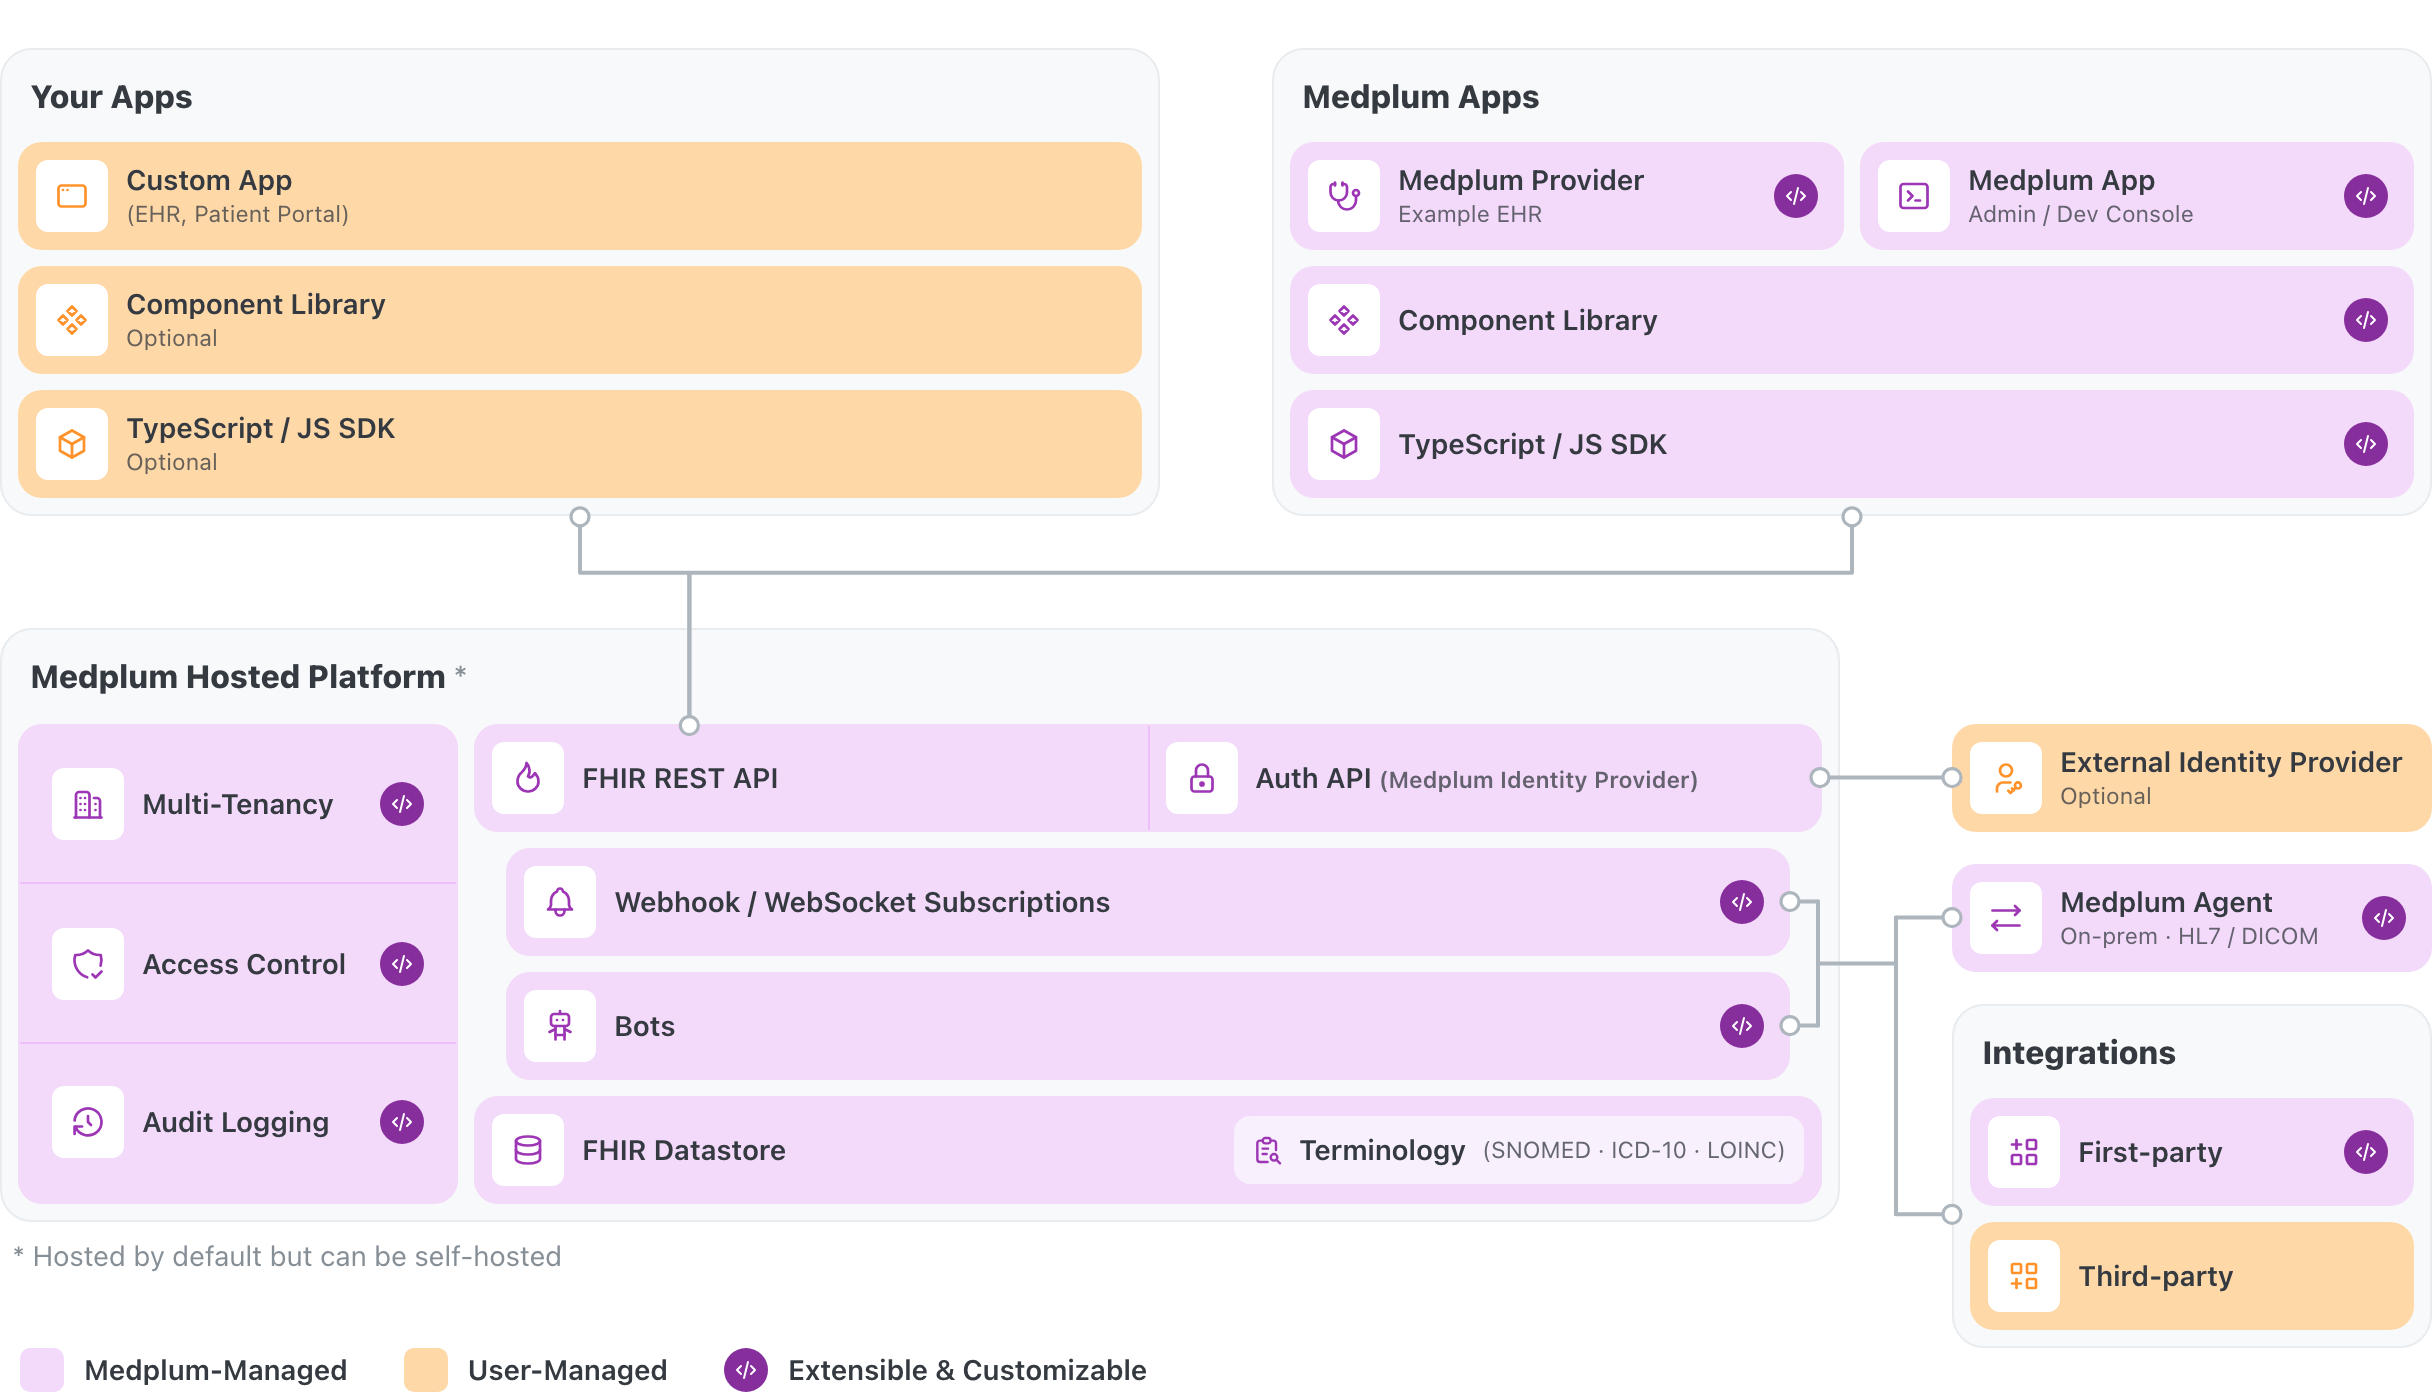Image resolution: width=2432 pixels, height=1394 pixels.
Task: Select the Third-party integrations card
Action: pyautogui.click(x=2192, y=1276)
